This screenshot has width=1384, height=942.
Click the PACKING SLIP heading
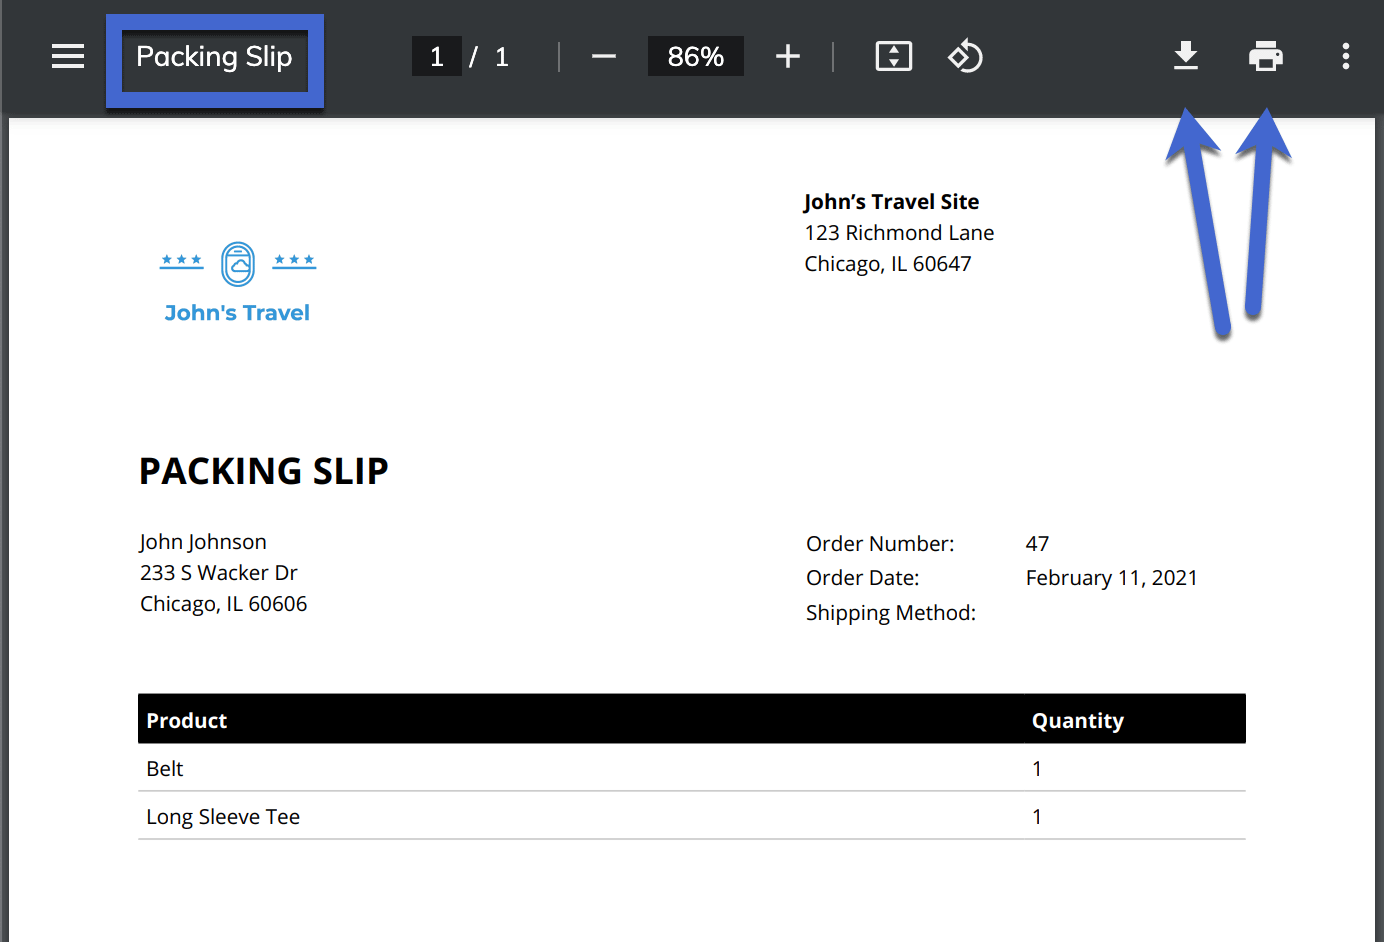click(x=264, y=471)
